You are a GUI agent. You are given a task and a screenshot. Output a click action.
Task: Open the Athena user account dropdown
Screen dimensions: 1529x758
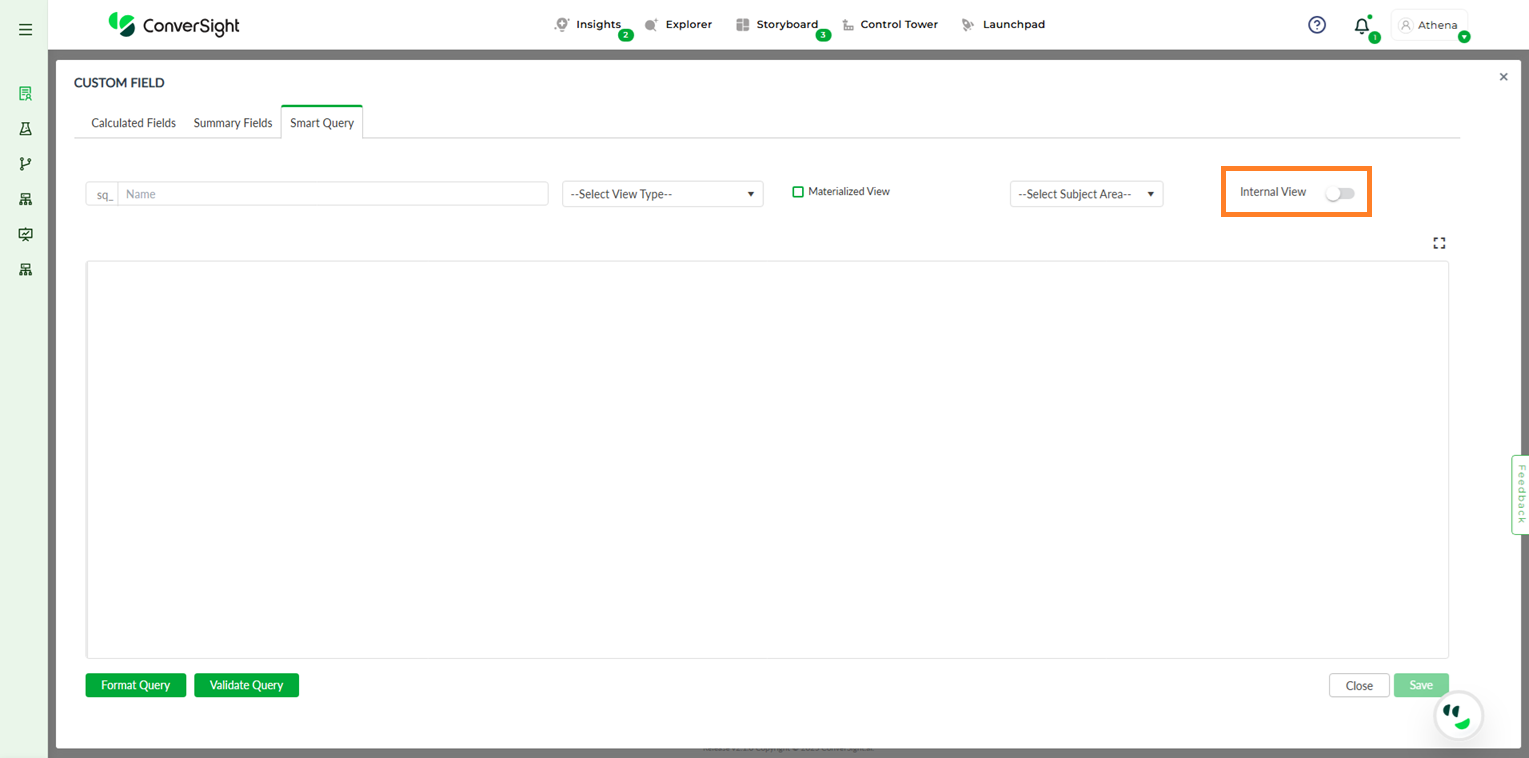click(x=1430, y=26)
